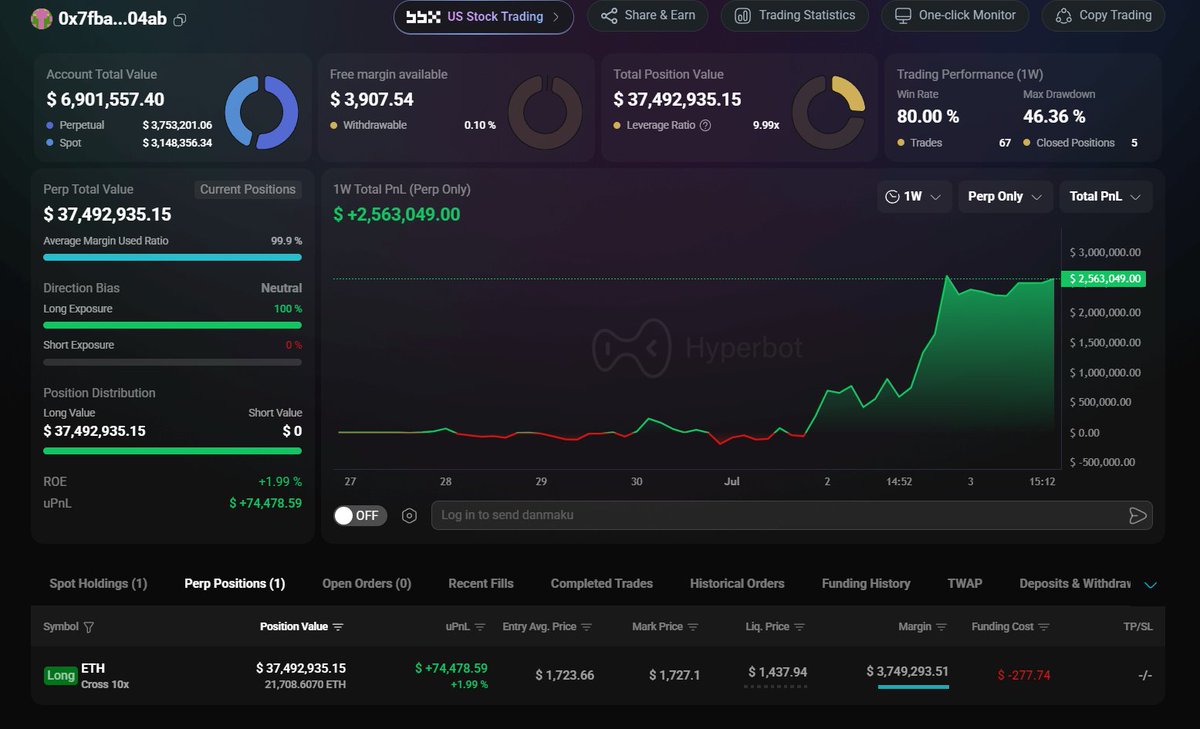Viewport: 1200px width, 729px height.
Task: Expand the tabs overflow chevron
Action: click(1150, 585)
